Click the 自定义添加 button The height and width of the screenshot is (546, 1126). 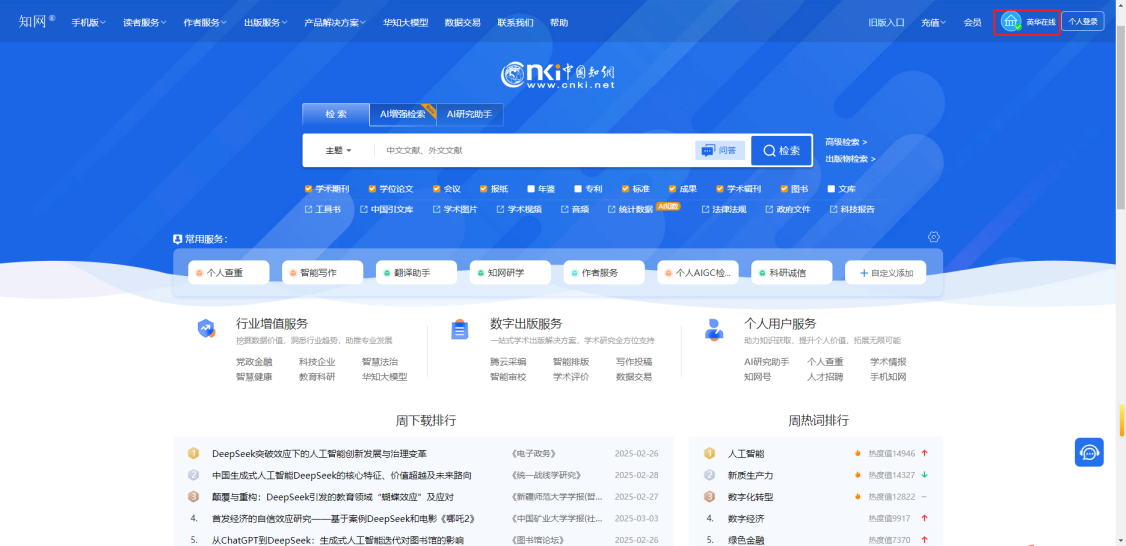tap(885, 272)
